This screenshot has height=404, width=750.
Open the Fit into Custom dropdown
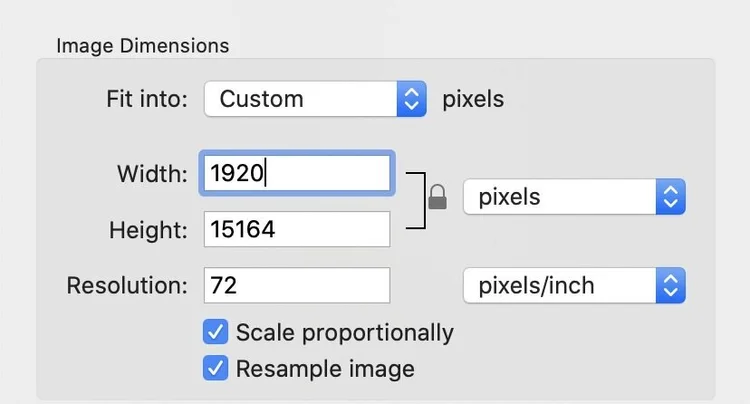pyautogui.click(x=302, y=99)
